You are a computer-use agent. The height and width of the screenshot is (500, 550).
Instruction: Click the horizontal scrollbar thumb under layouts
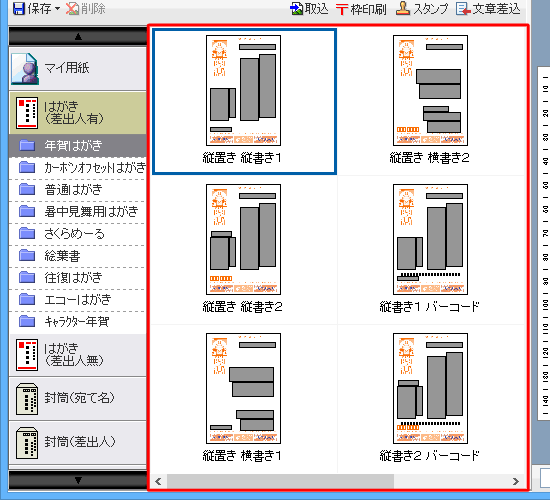coord(280,481)
